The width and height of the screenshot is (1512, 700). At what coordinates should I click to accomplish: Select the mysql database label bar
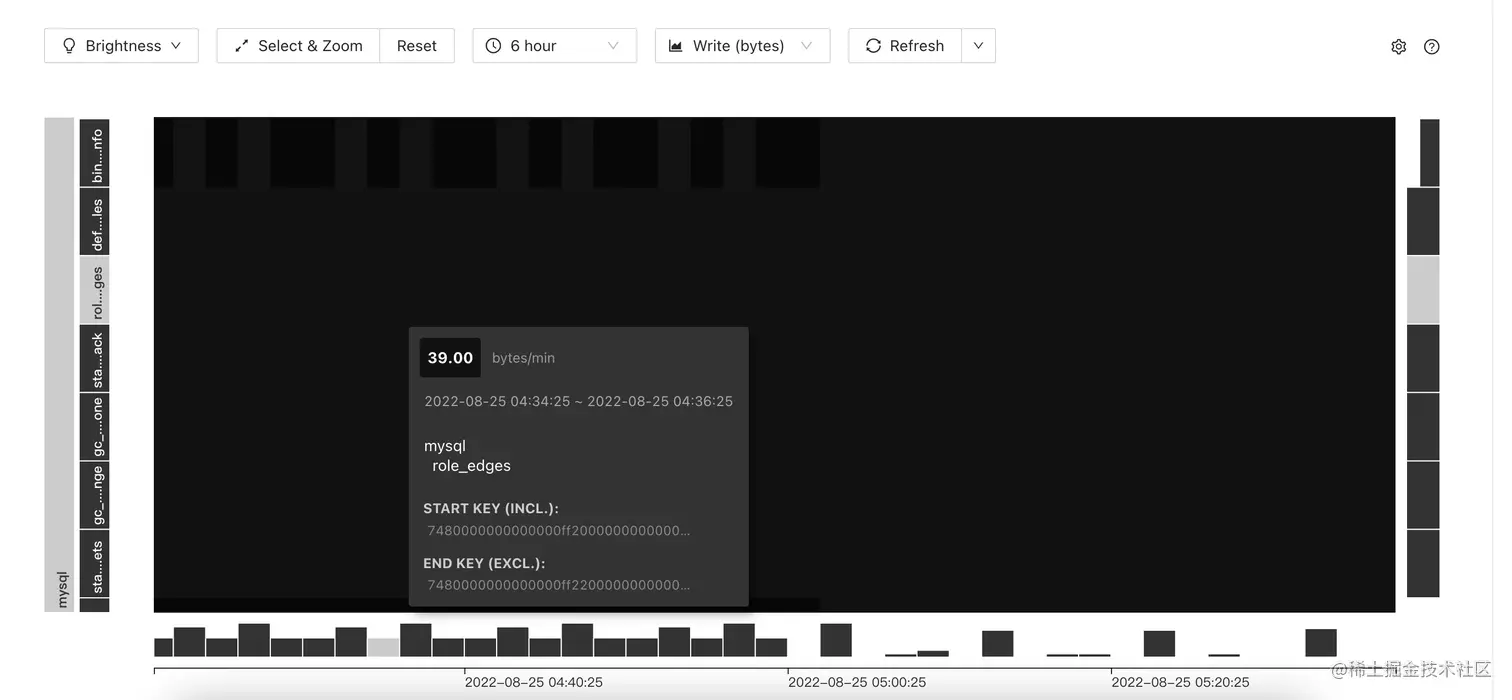(60, 364)
